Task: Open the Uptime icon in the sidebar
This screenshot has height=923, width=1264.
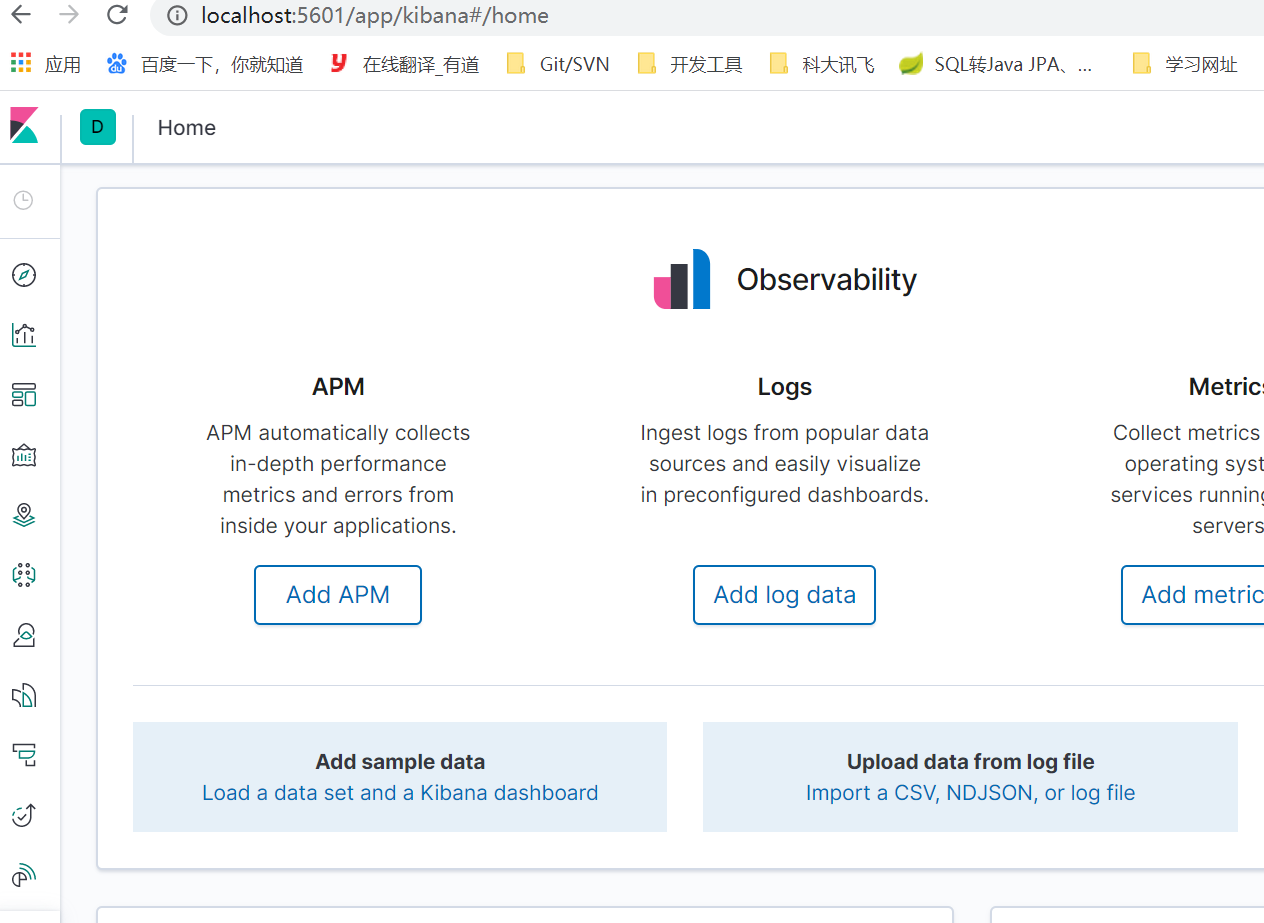Action: pyautogui.click(x=24, y=815)
